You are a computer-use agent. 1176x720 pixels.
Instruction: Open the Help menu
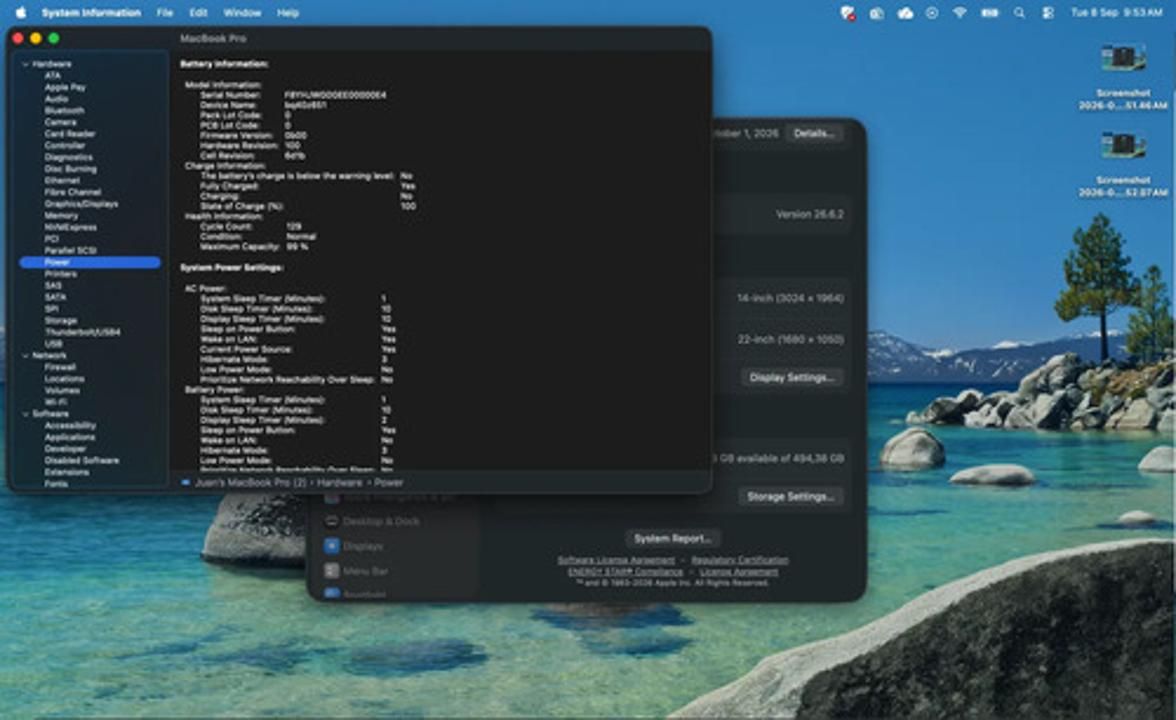click(288, 13)
